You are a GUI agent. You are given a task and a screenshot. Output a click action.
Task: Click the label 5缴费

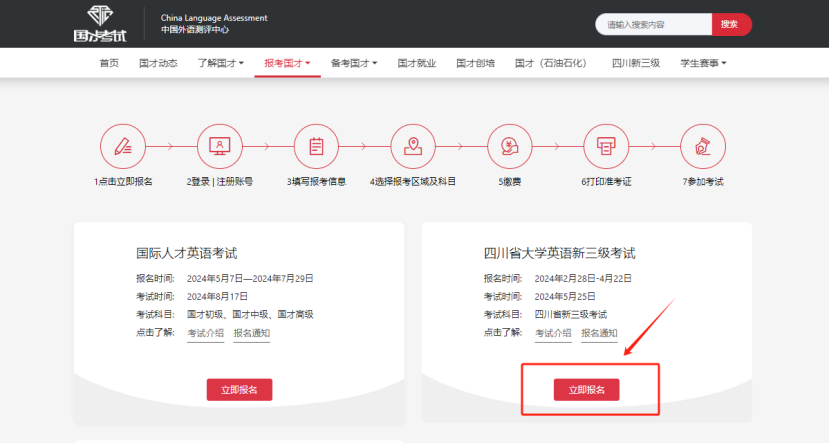[509, 182]
